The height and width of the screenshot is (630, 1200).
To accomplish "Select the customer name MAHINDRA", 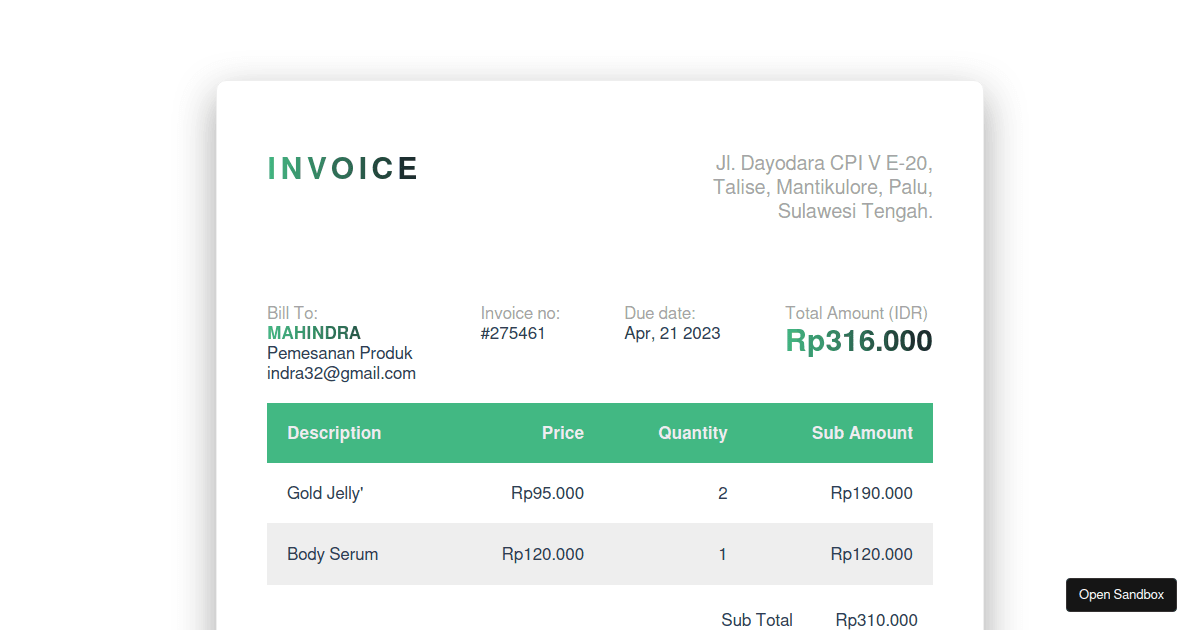I will (314, 333).
